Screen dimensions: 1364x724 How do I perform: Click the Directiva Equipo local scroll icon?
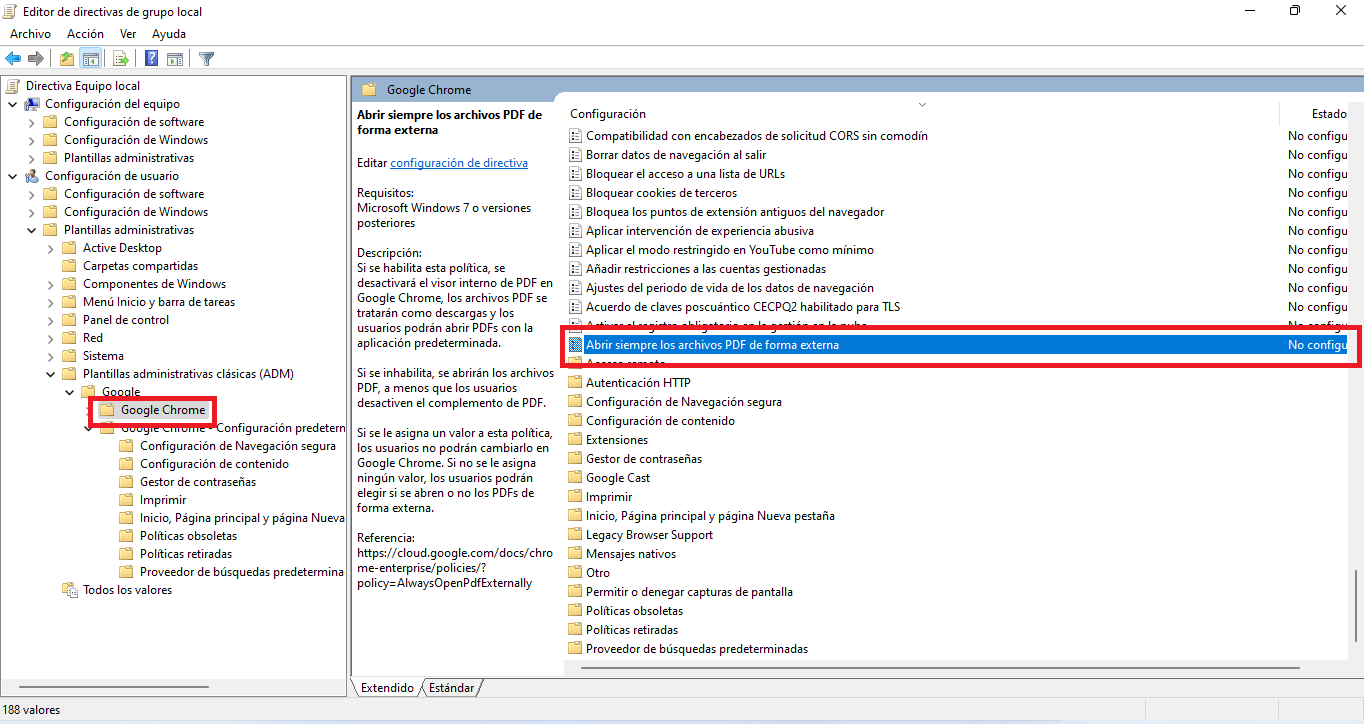pyautogui.click(x=14, y=86)
